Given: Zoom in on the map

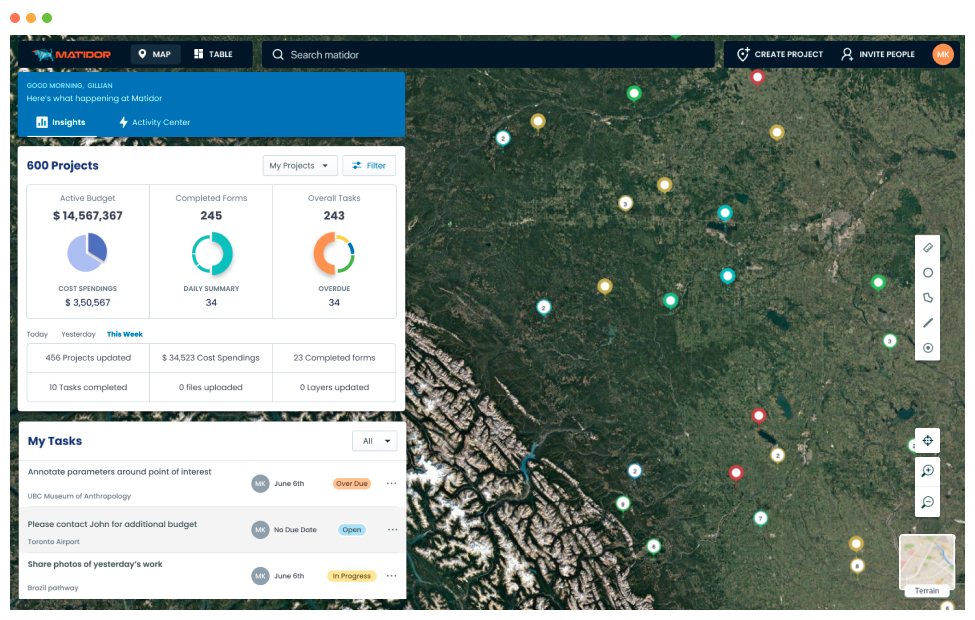Looking at the screenshot, I should pyautogui.click(x=927, y=471).
